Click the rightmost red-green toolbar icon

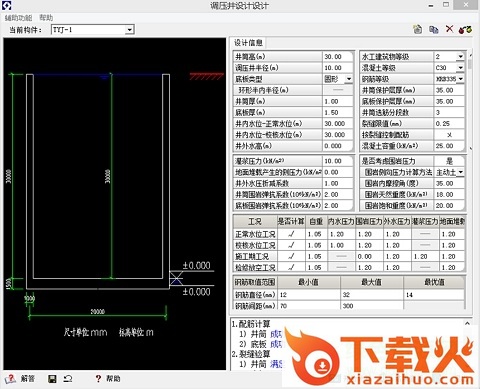click(x=465, y=29)
